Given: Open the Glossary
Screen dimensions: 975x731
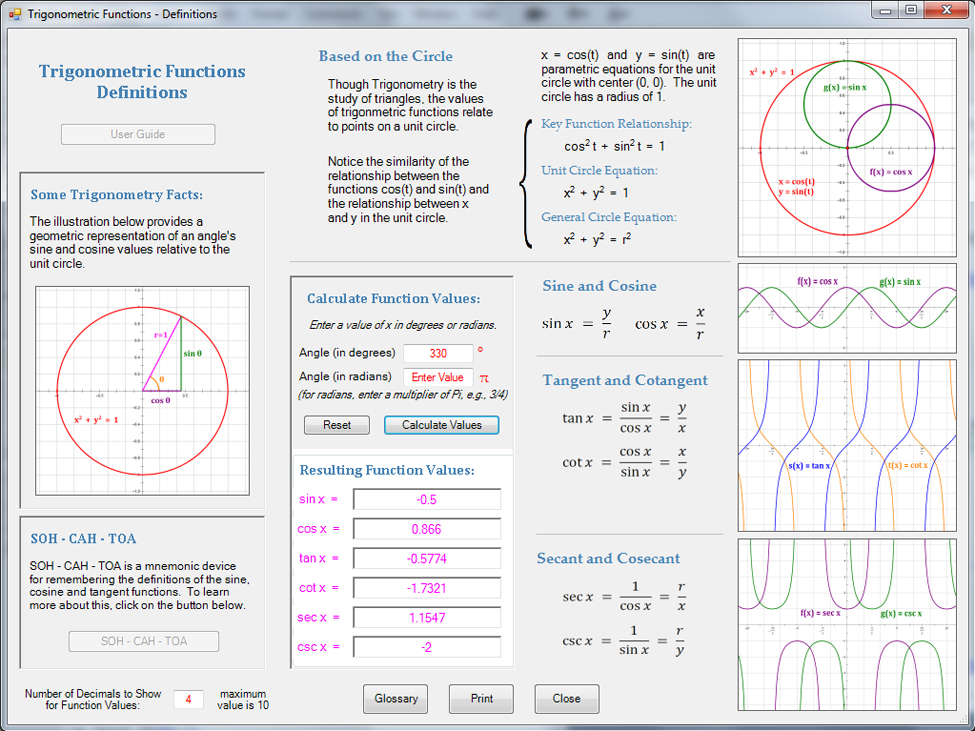Looking at the screenshot, I should pyautogui.click(x=396, y=699).
